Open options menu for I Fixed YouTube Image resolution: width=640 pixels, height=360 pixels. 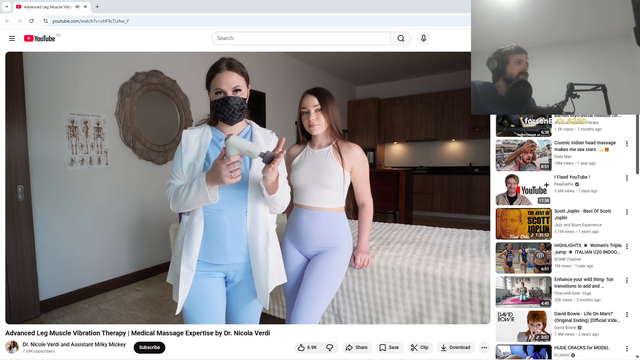pyautogui.click(x=627, y=178)
